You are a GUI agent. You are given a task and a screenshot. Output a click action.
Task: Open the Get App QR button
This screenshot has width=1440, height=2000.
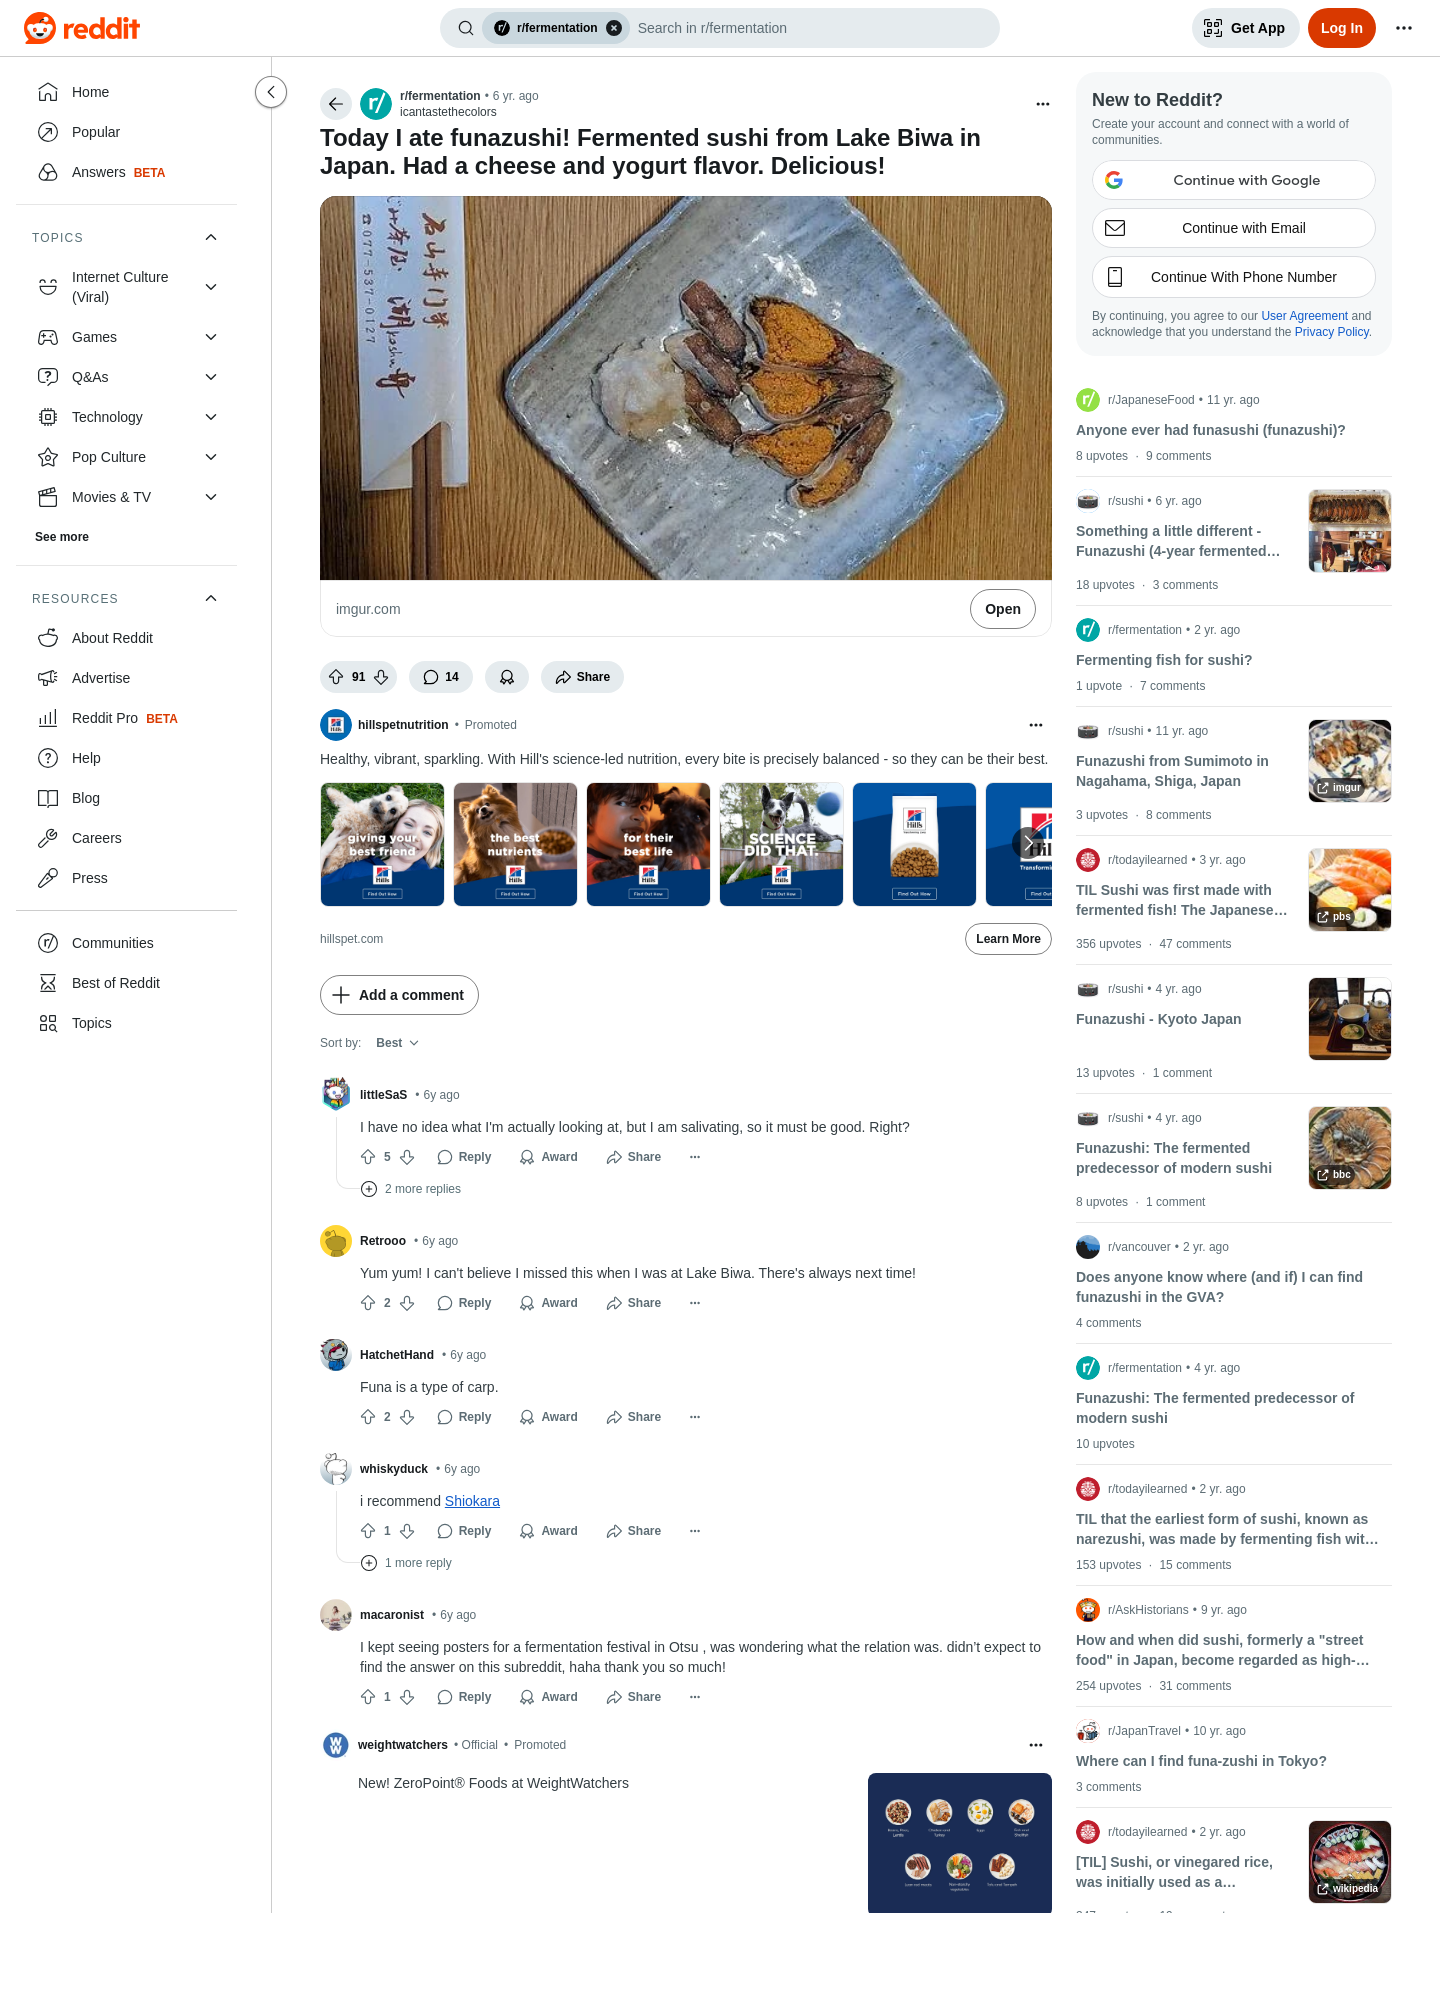coord(1245,28)
